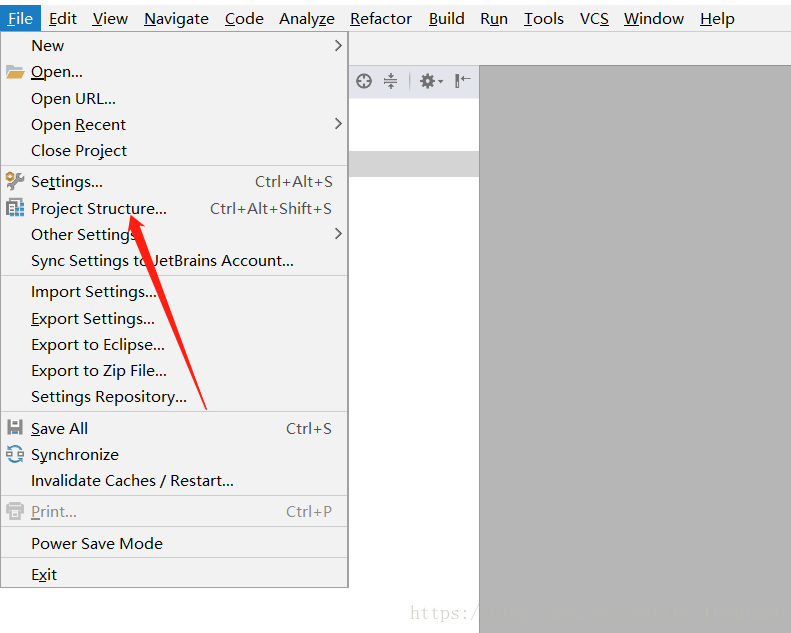Open the VCS menu
This screenshot has height=633, width=791.
click(x=594, y=19)
